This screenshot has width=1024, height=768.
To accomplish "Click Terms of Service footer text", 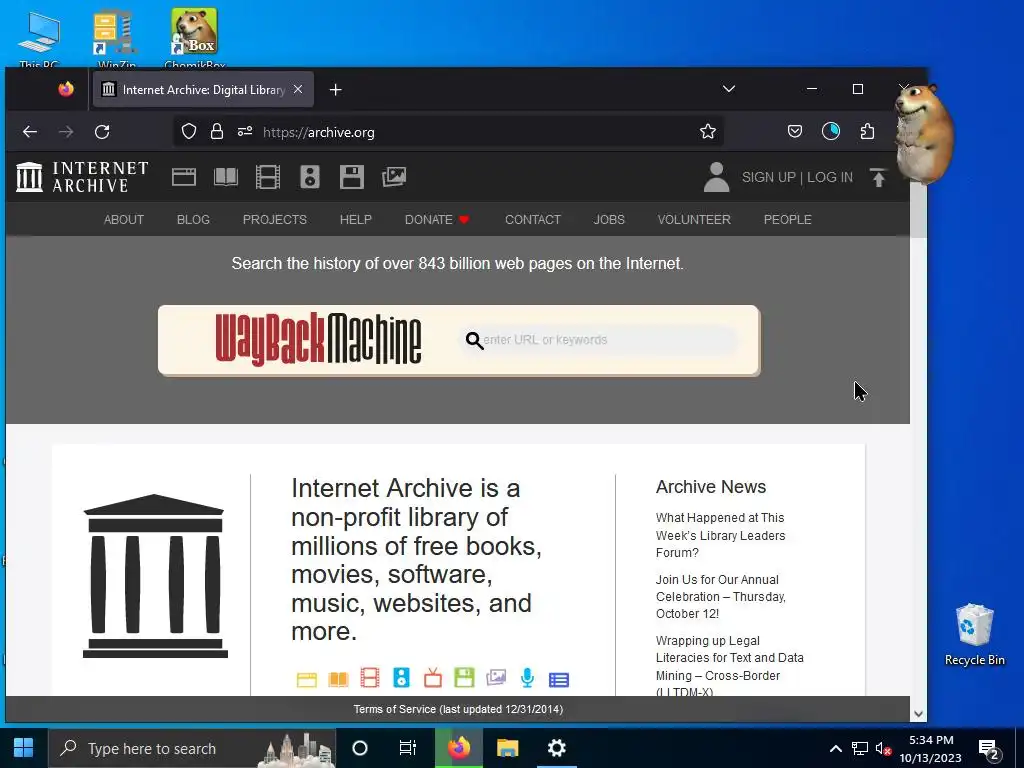I will point(458,709).
